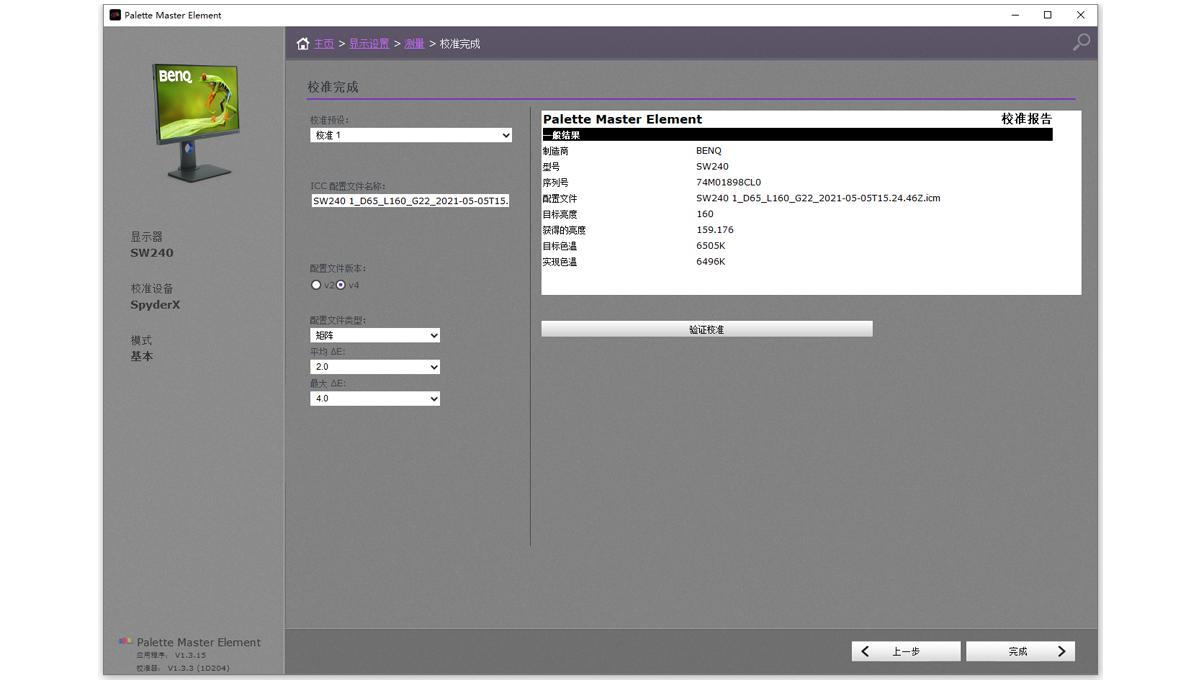
Task: Click the Palette Master Element logo at bottom left
Action: point(125,642)
